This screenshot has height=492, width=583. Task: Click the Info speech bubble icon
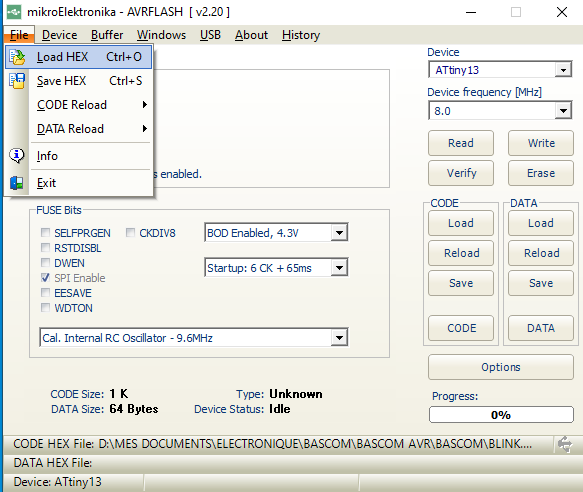pos(17,155)
